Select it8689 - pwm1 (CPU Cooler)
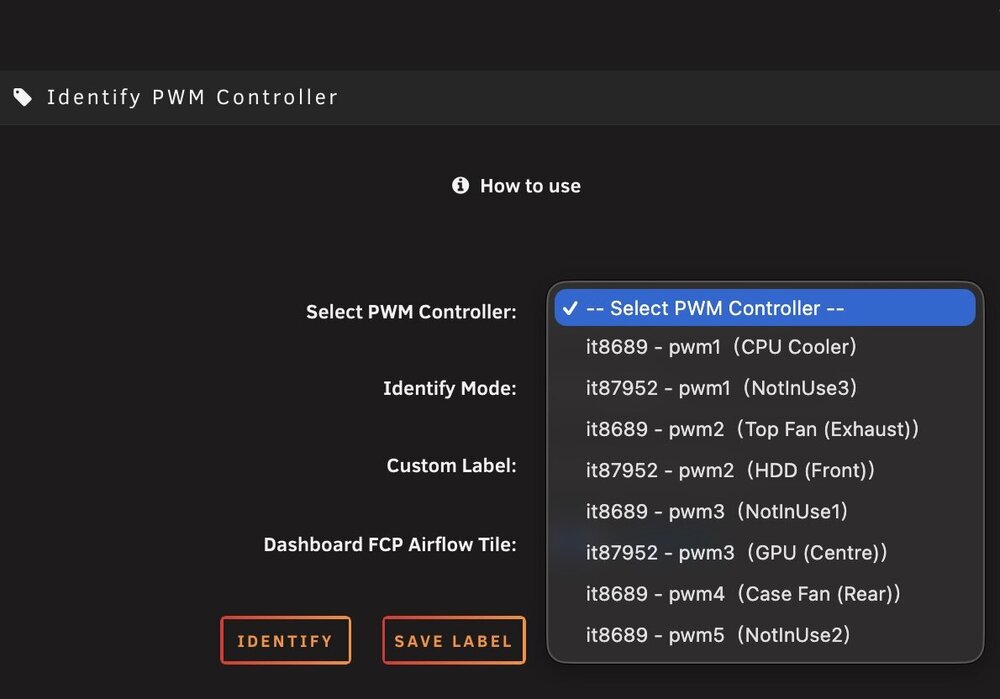Image resolution: width=1000 pixels, height=699 pixels. (x=765, y=347)
